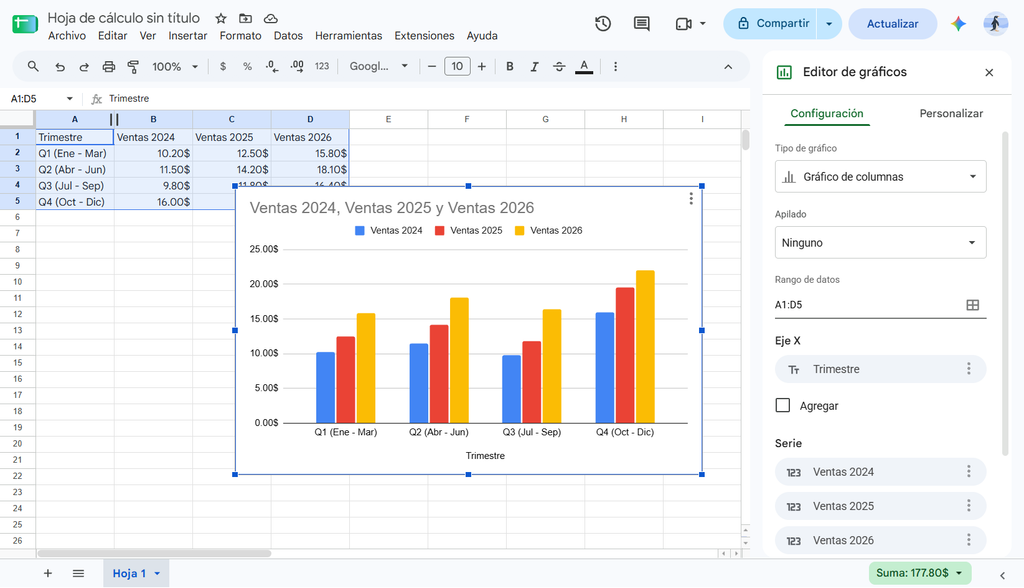Open the Suma summary dropdown
Screen dimensions: 1024x588
pos(920,573)
